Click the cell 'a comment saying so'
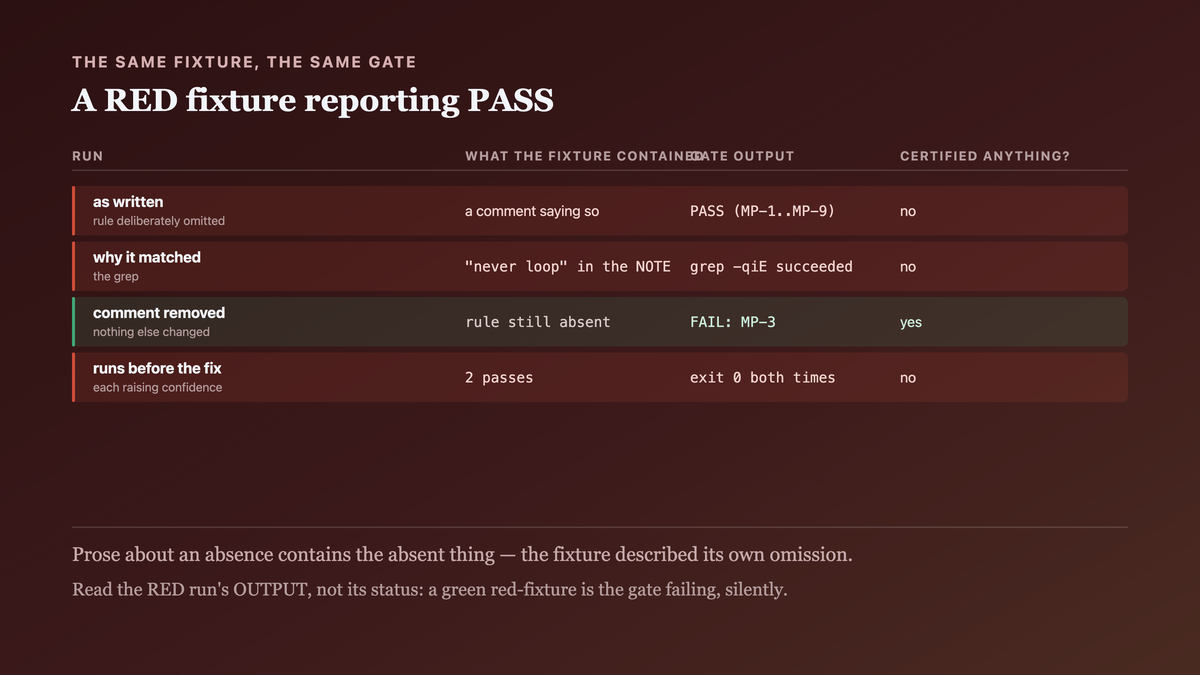Image resolution: width=1200 pixels, height=675 pixels. 532,211
